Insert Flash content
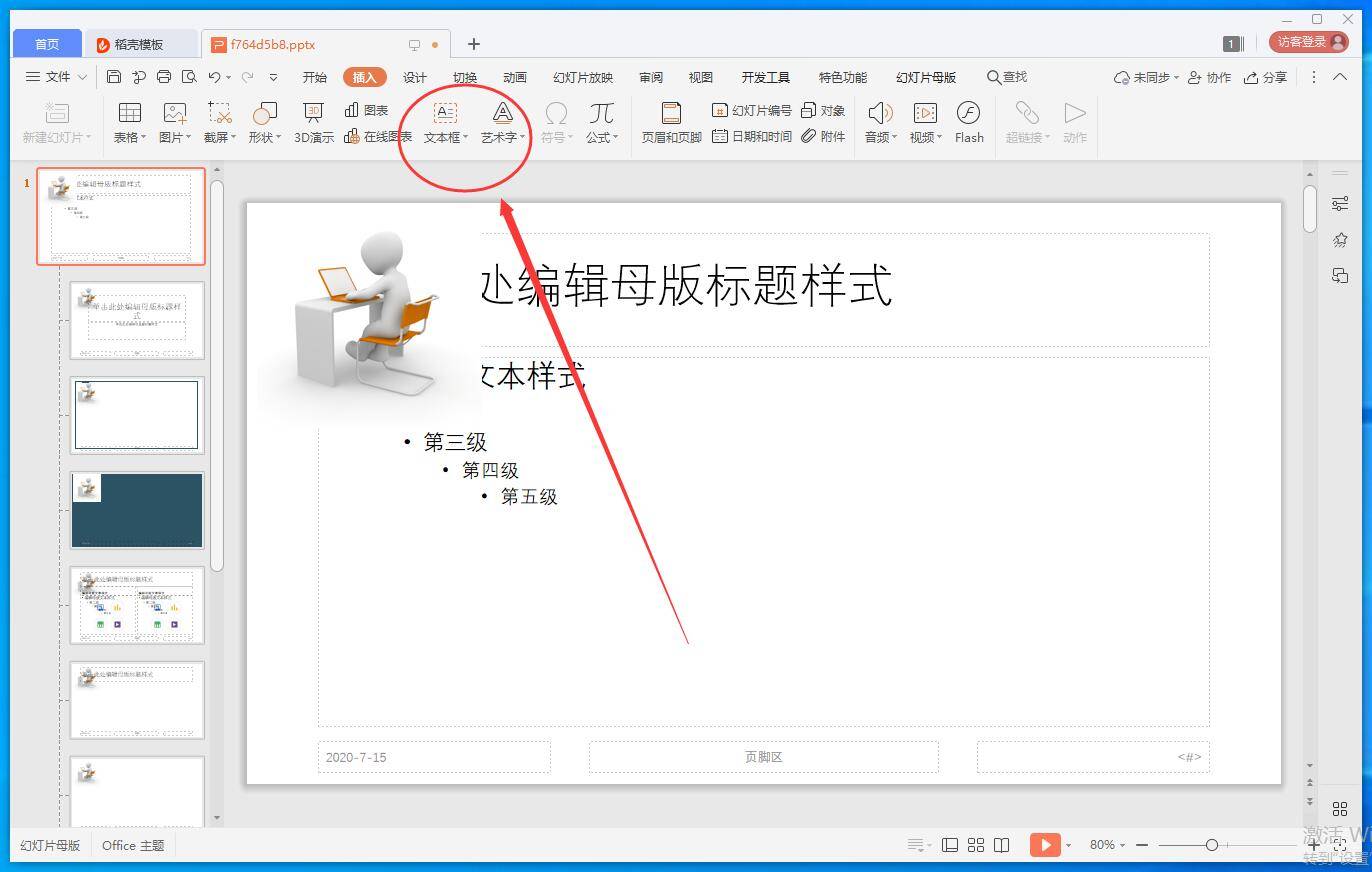 969,123
